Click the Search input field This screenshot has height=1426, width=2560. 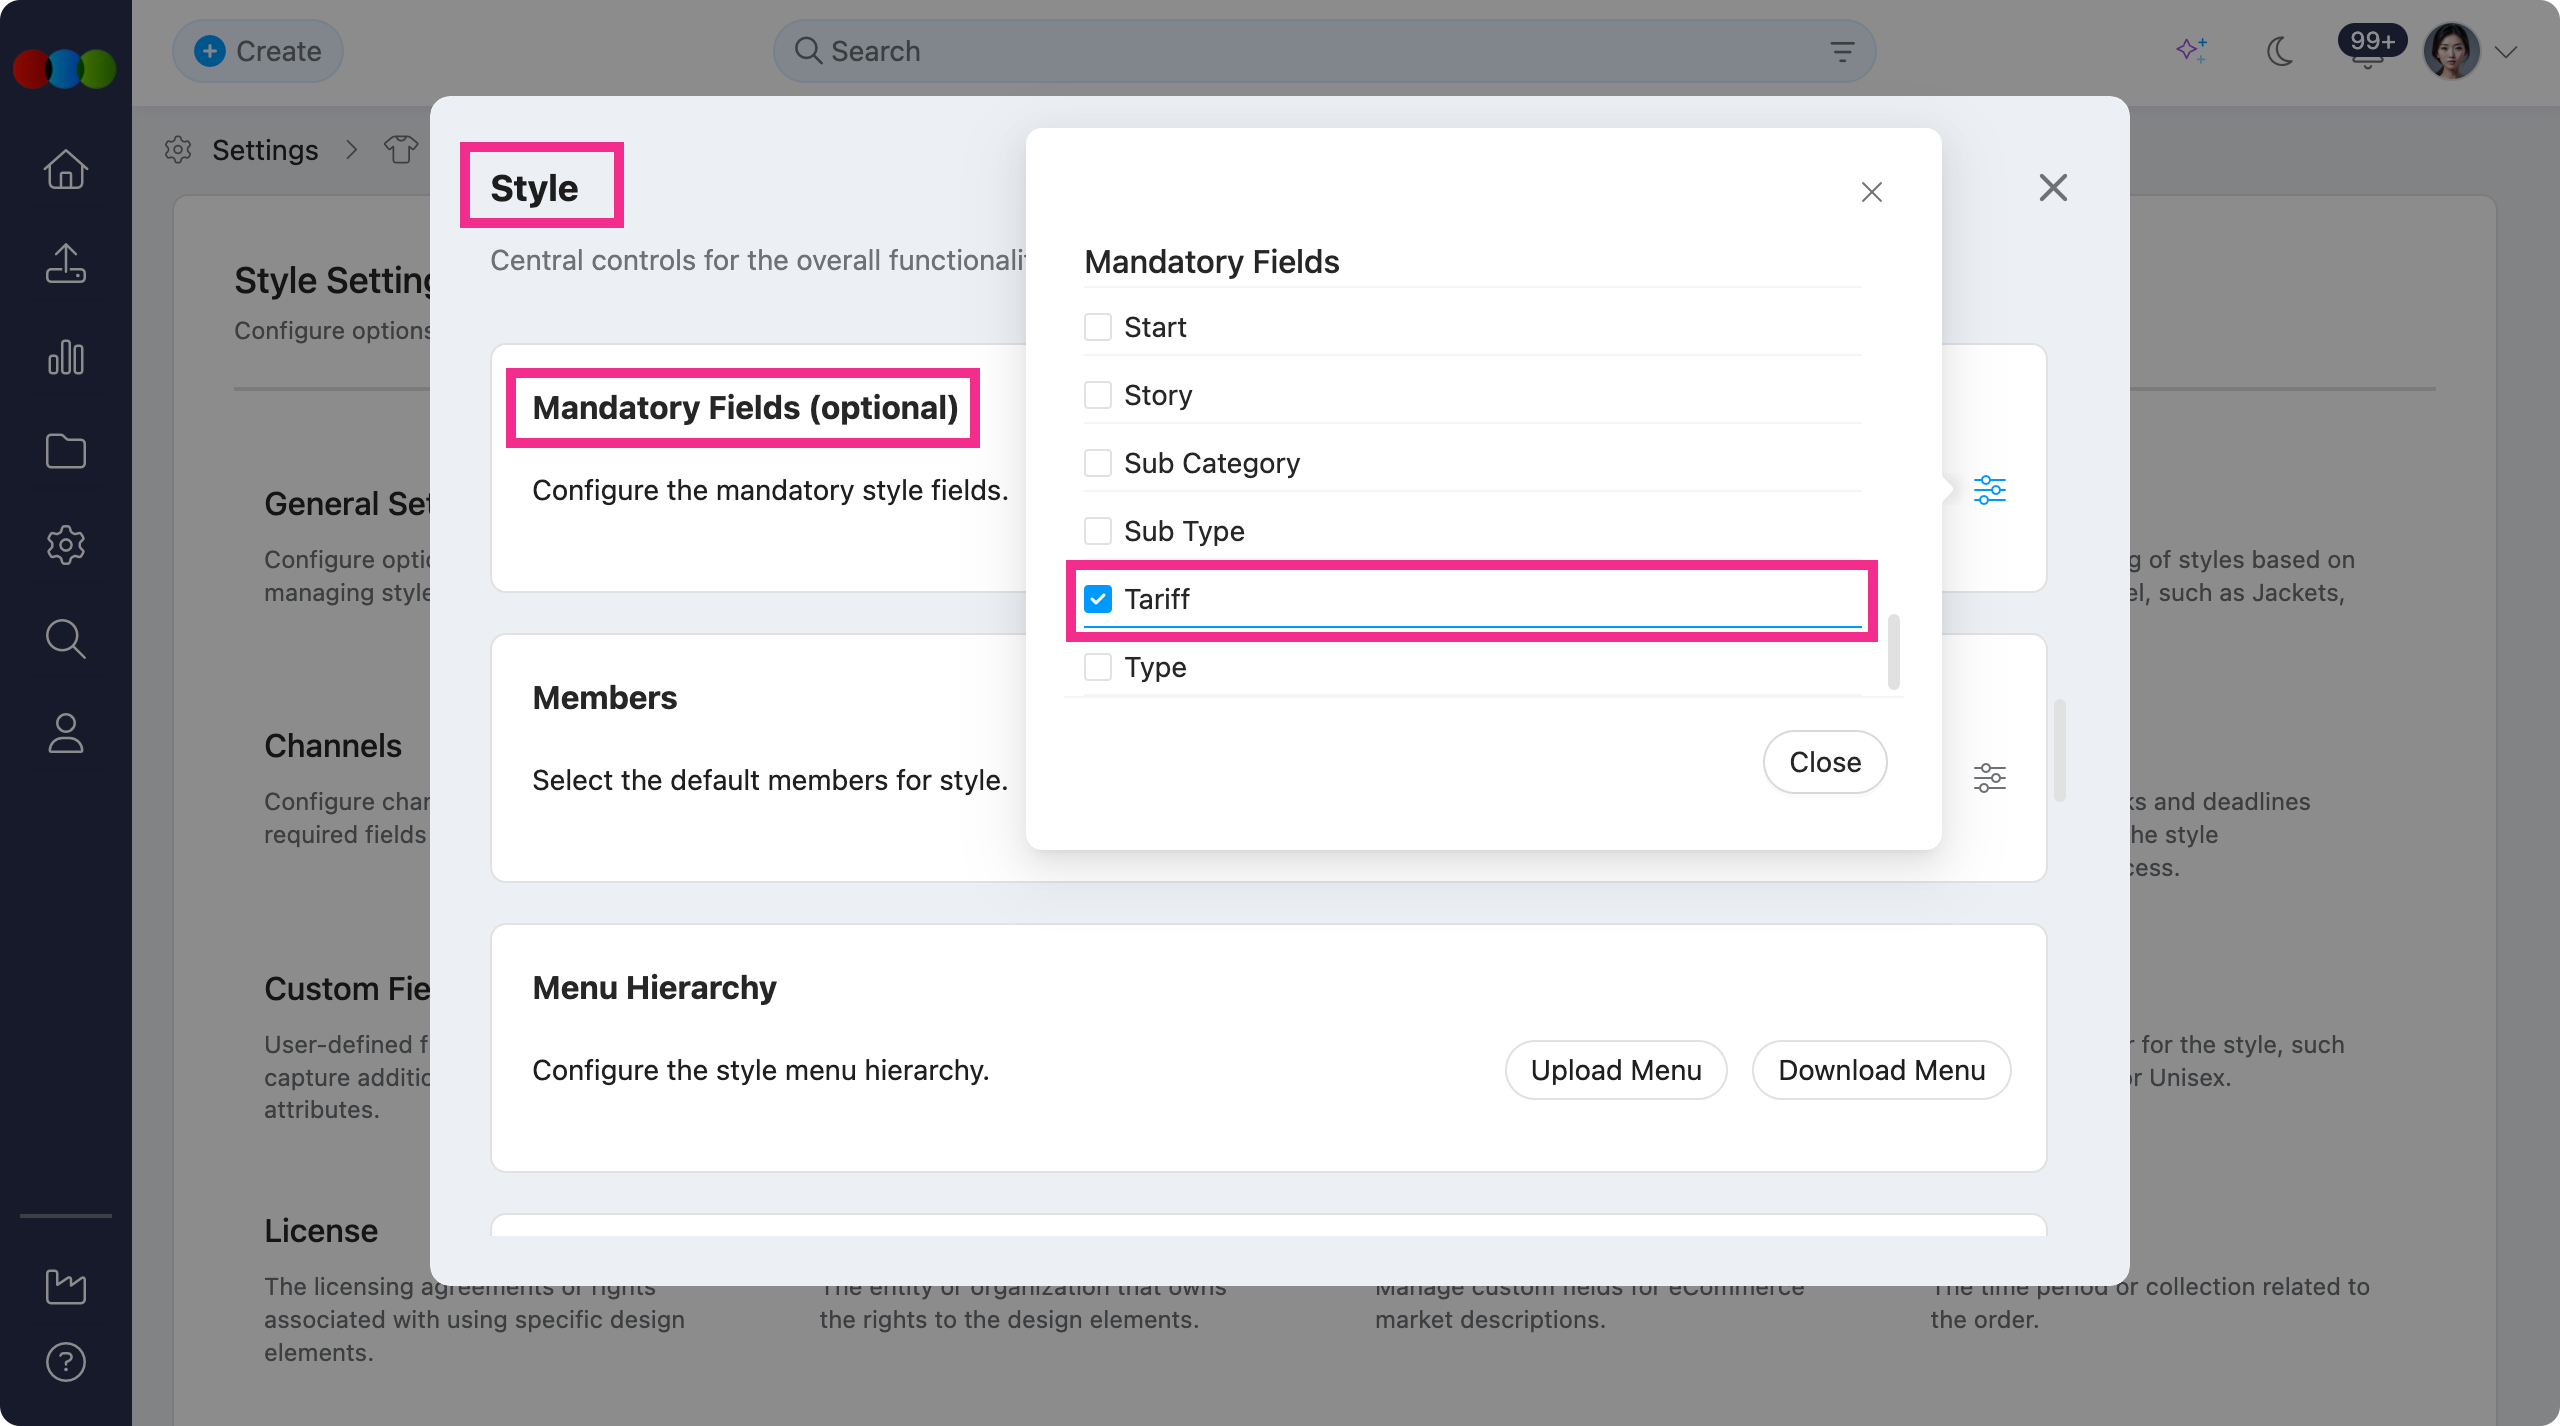pos(1324,51)
